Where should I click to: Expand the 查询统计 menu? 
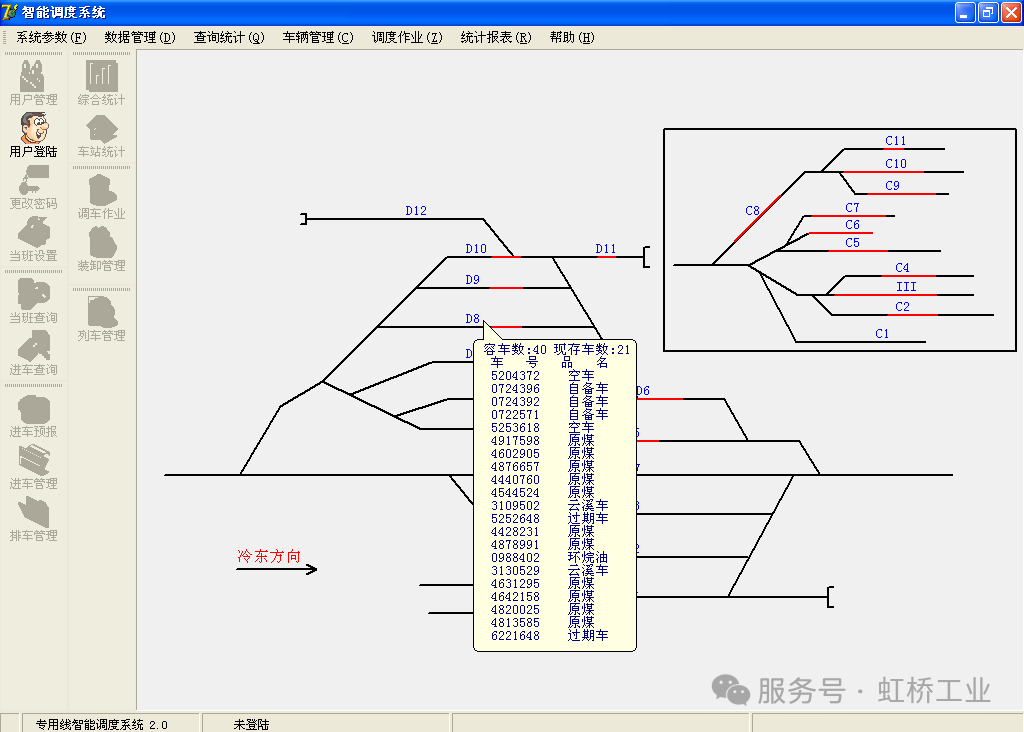pos(229,37)
